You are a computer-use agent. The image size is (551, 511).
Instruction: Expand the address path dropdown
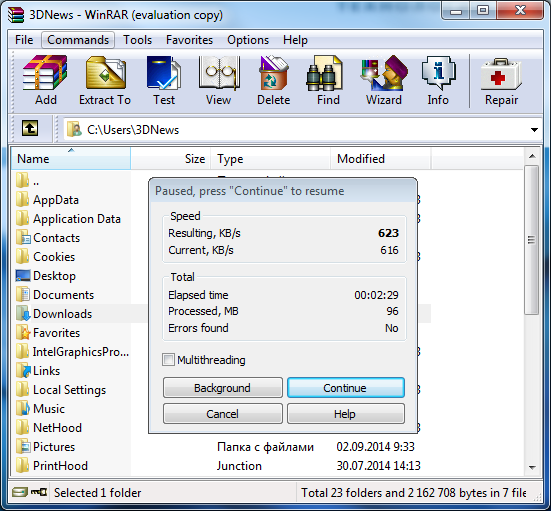[x=534, y=130]
